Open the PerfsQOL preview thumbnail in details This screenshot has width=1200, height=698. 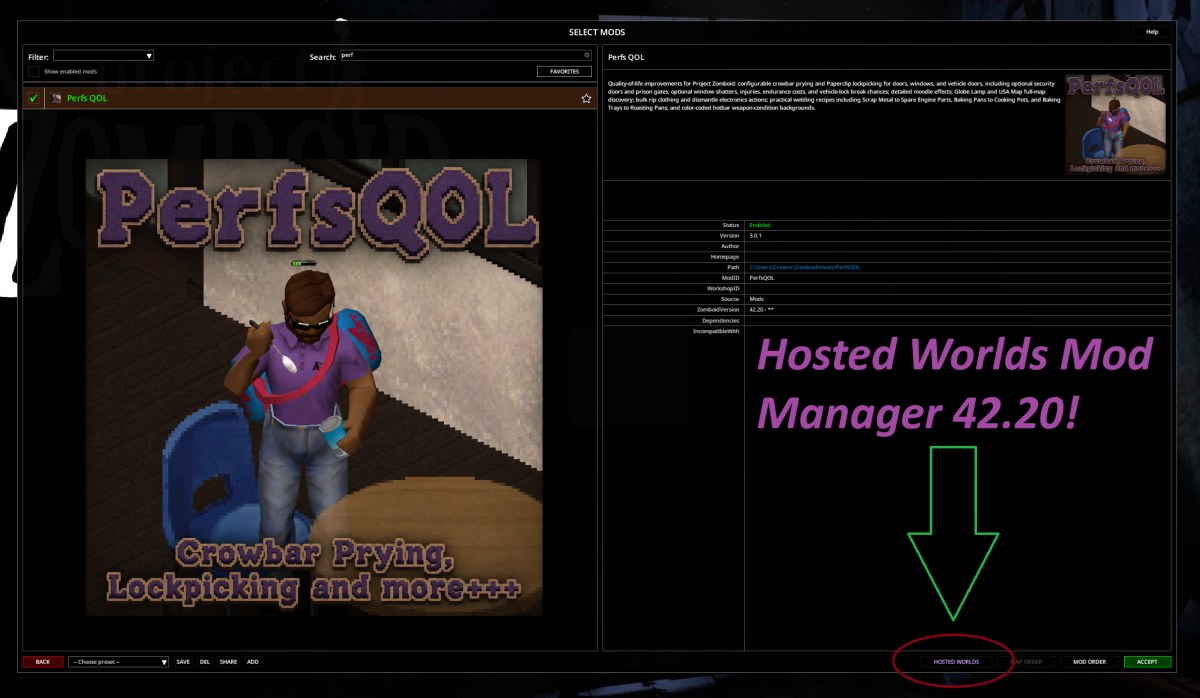tap(1117, 124)
